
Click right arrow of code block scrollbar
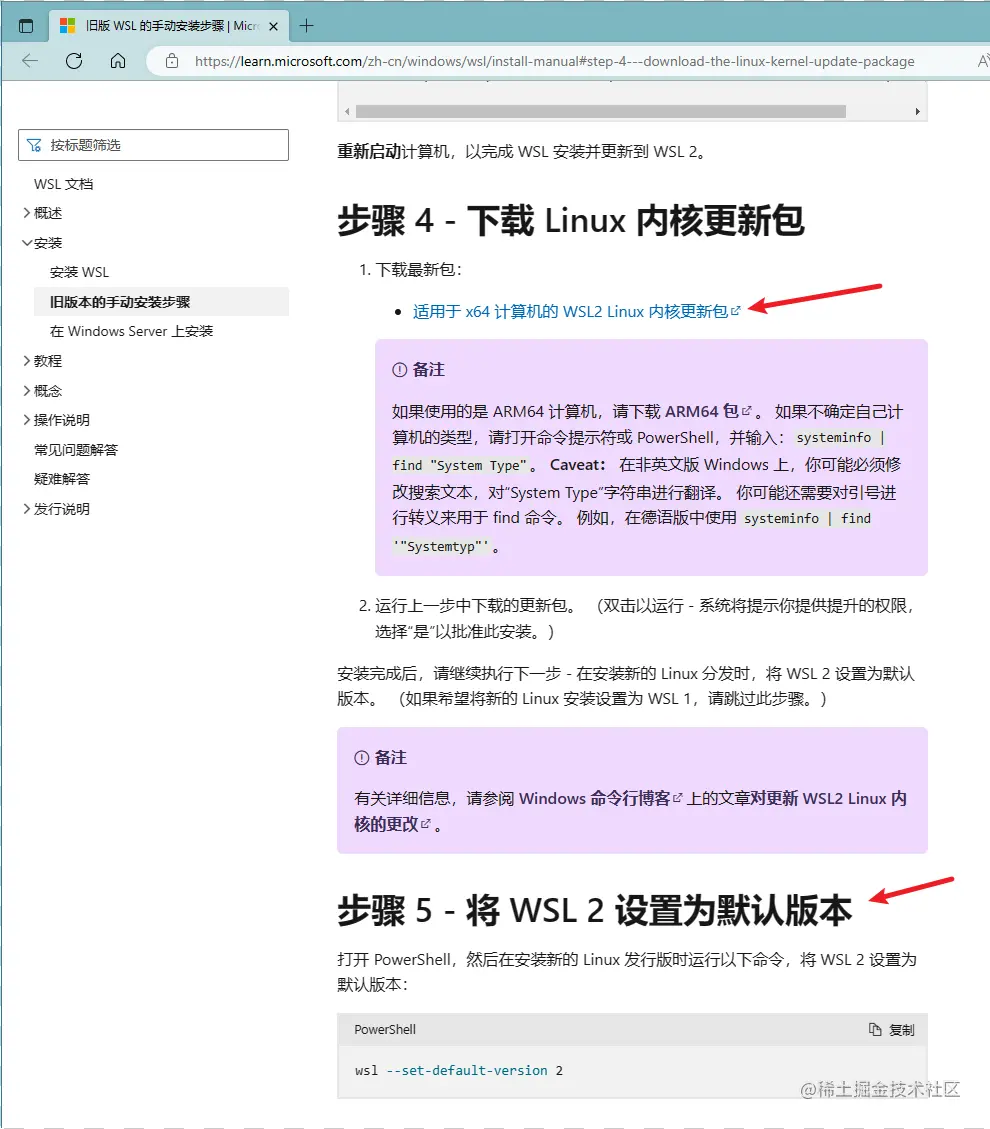click(917, 112)
